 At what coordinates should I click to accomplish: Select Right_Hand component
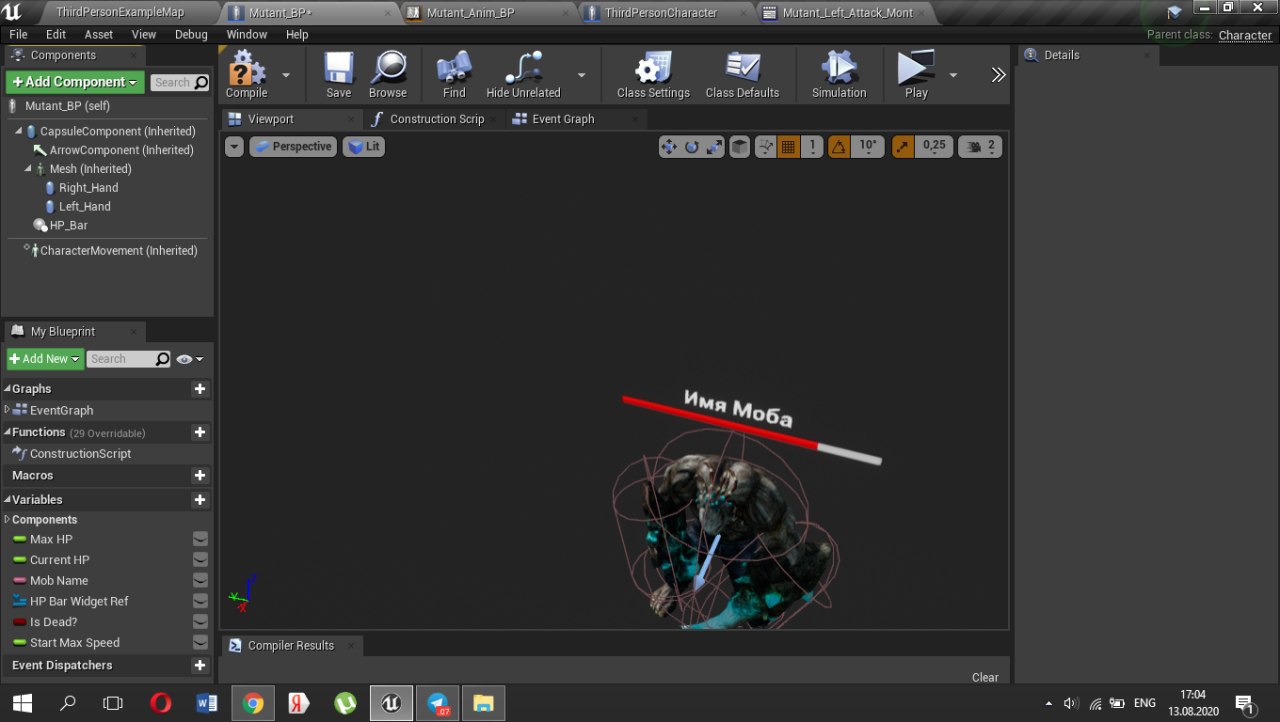[x=88, y=188]
